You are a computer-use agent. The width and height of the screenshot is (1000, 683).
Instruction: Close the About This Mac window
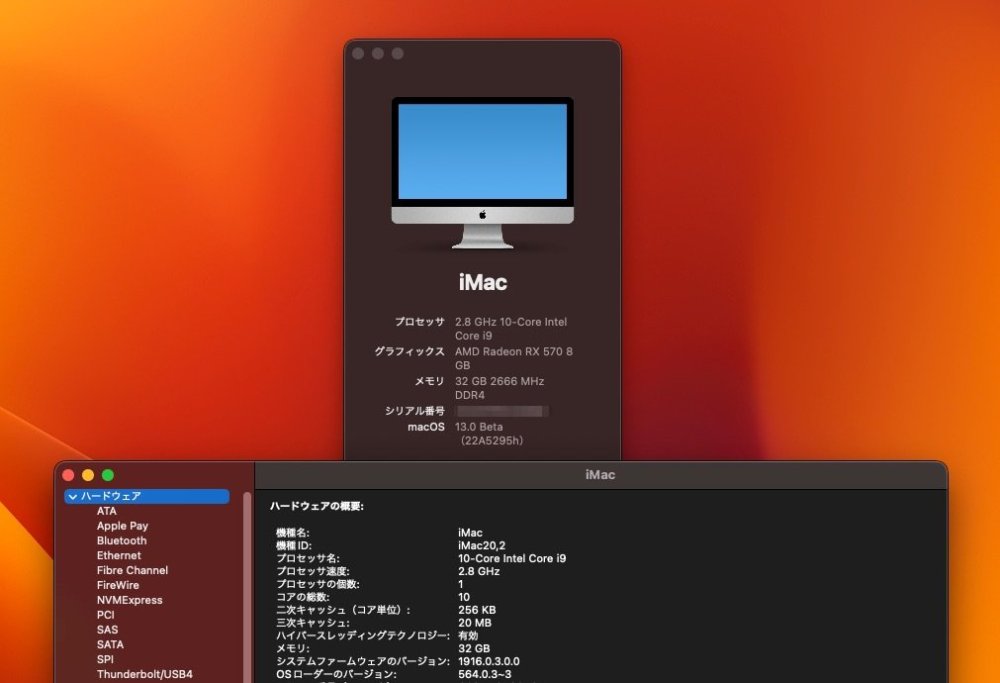(x=358, y=54)
